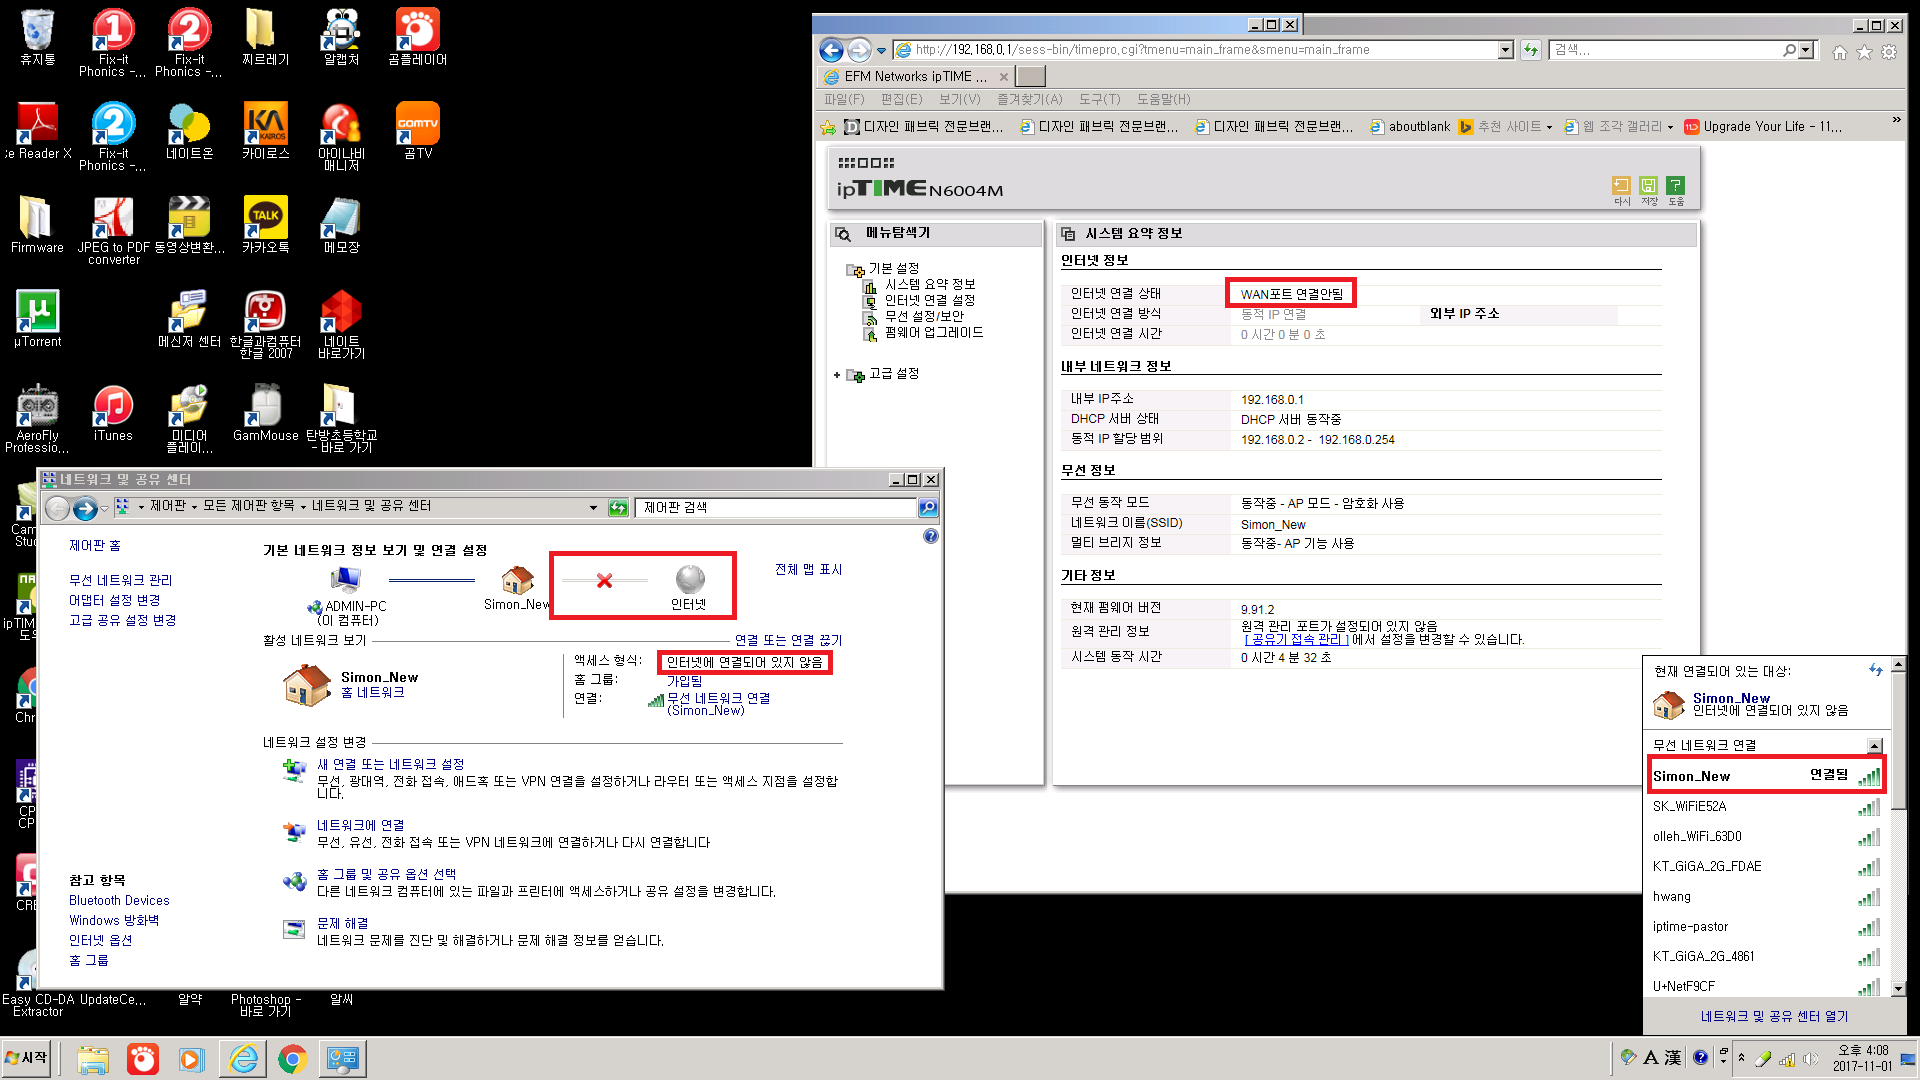Click the 제어판 검색 search field

(776, 508)
